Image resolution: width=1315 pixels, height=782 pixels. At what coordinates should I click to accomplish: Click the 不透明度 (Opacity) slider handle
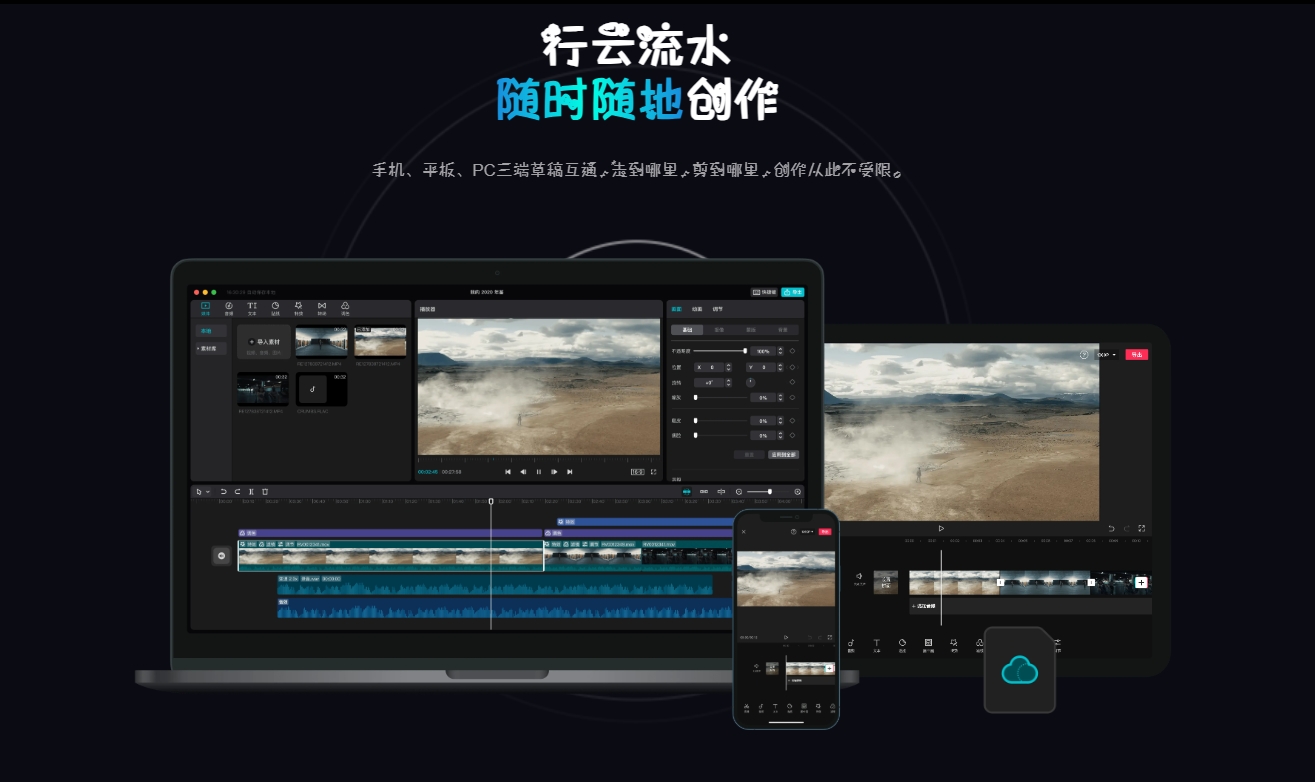(745, 351)
